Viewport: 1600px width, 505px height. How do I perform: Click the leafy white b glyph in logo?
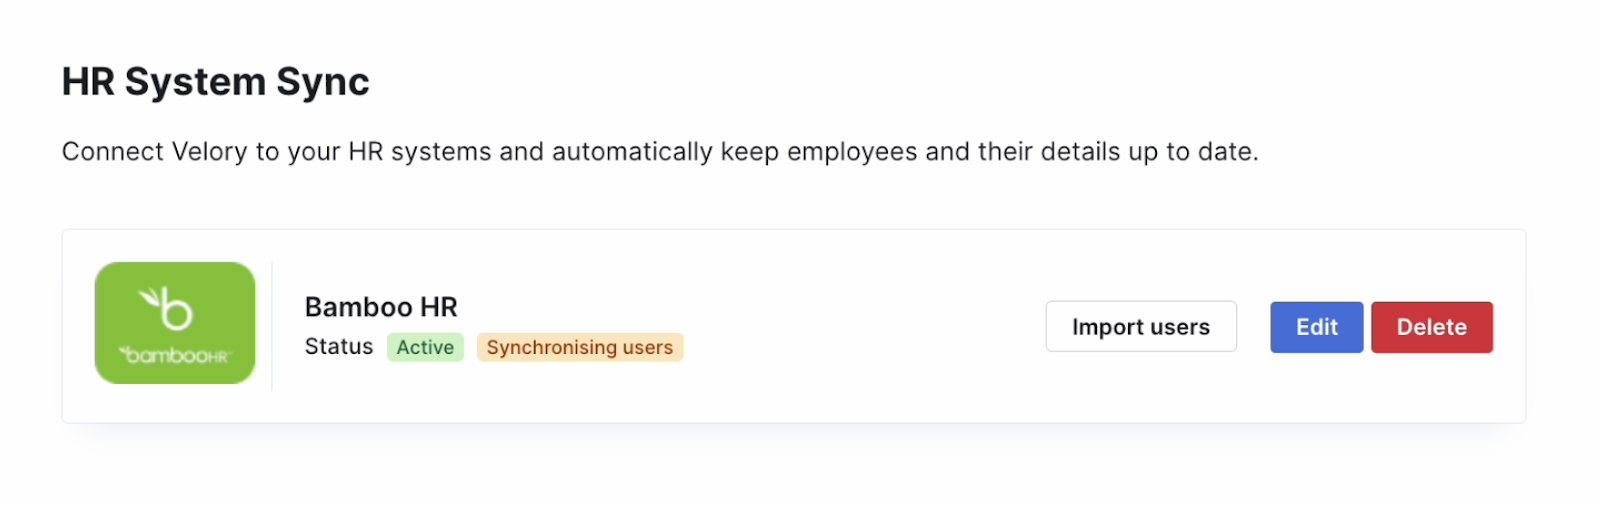point(166,308)
